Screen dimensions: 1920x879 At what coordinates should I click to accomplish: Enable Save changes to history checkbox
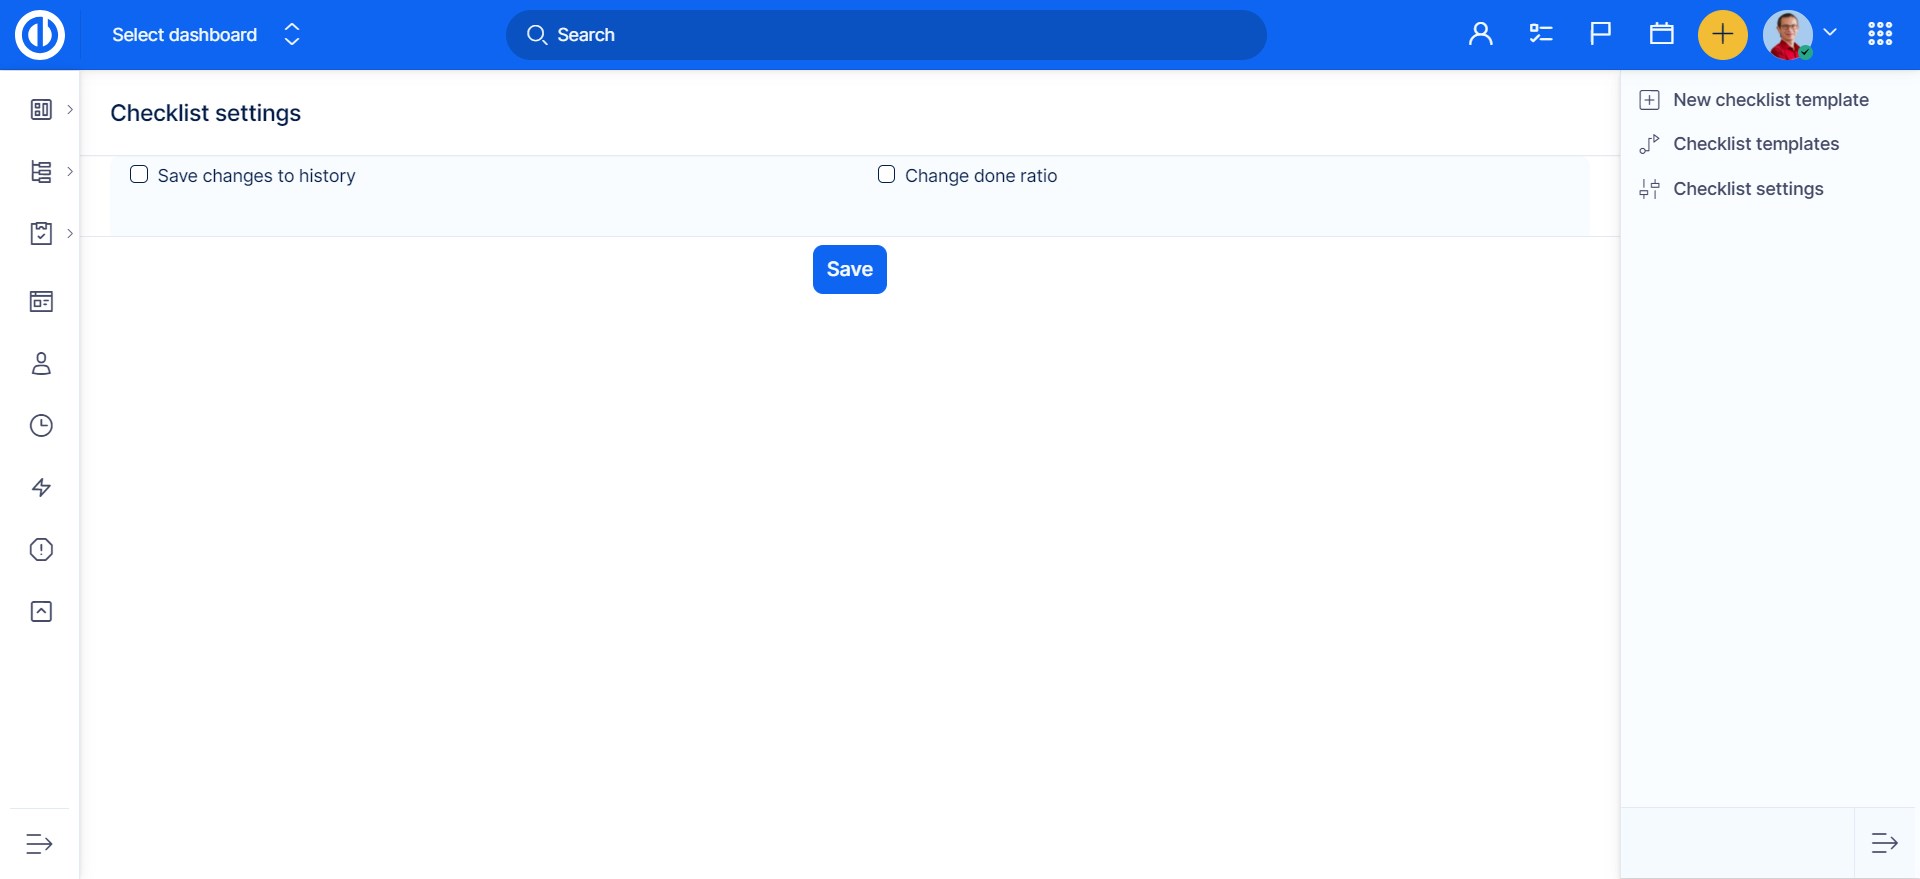tap(139, 175)
